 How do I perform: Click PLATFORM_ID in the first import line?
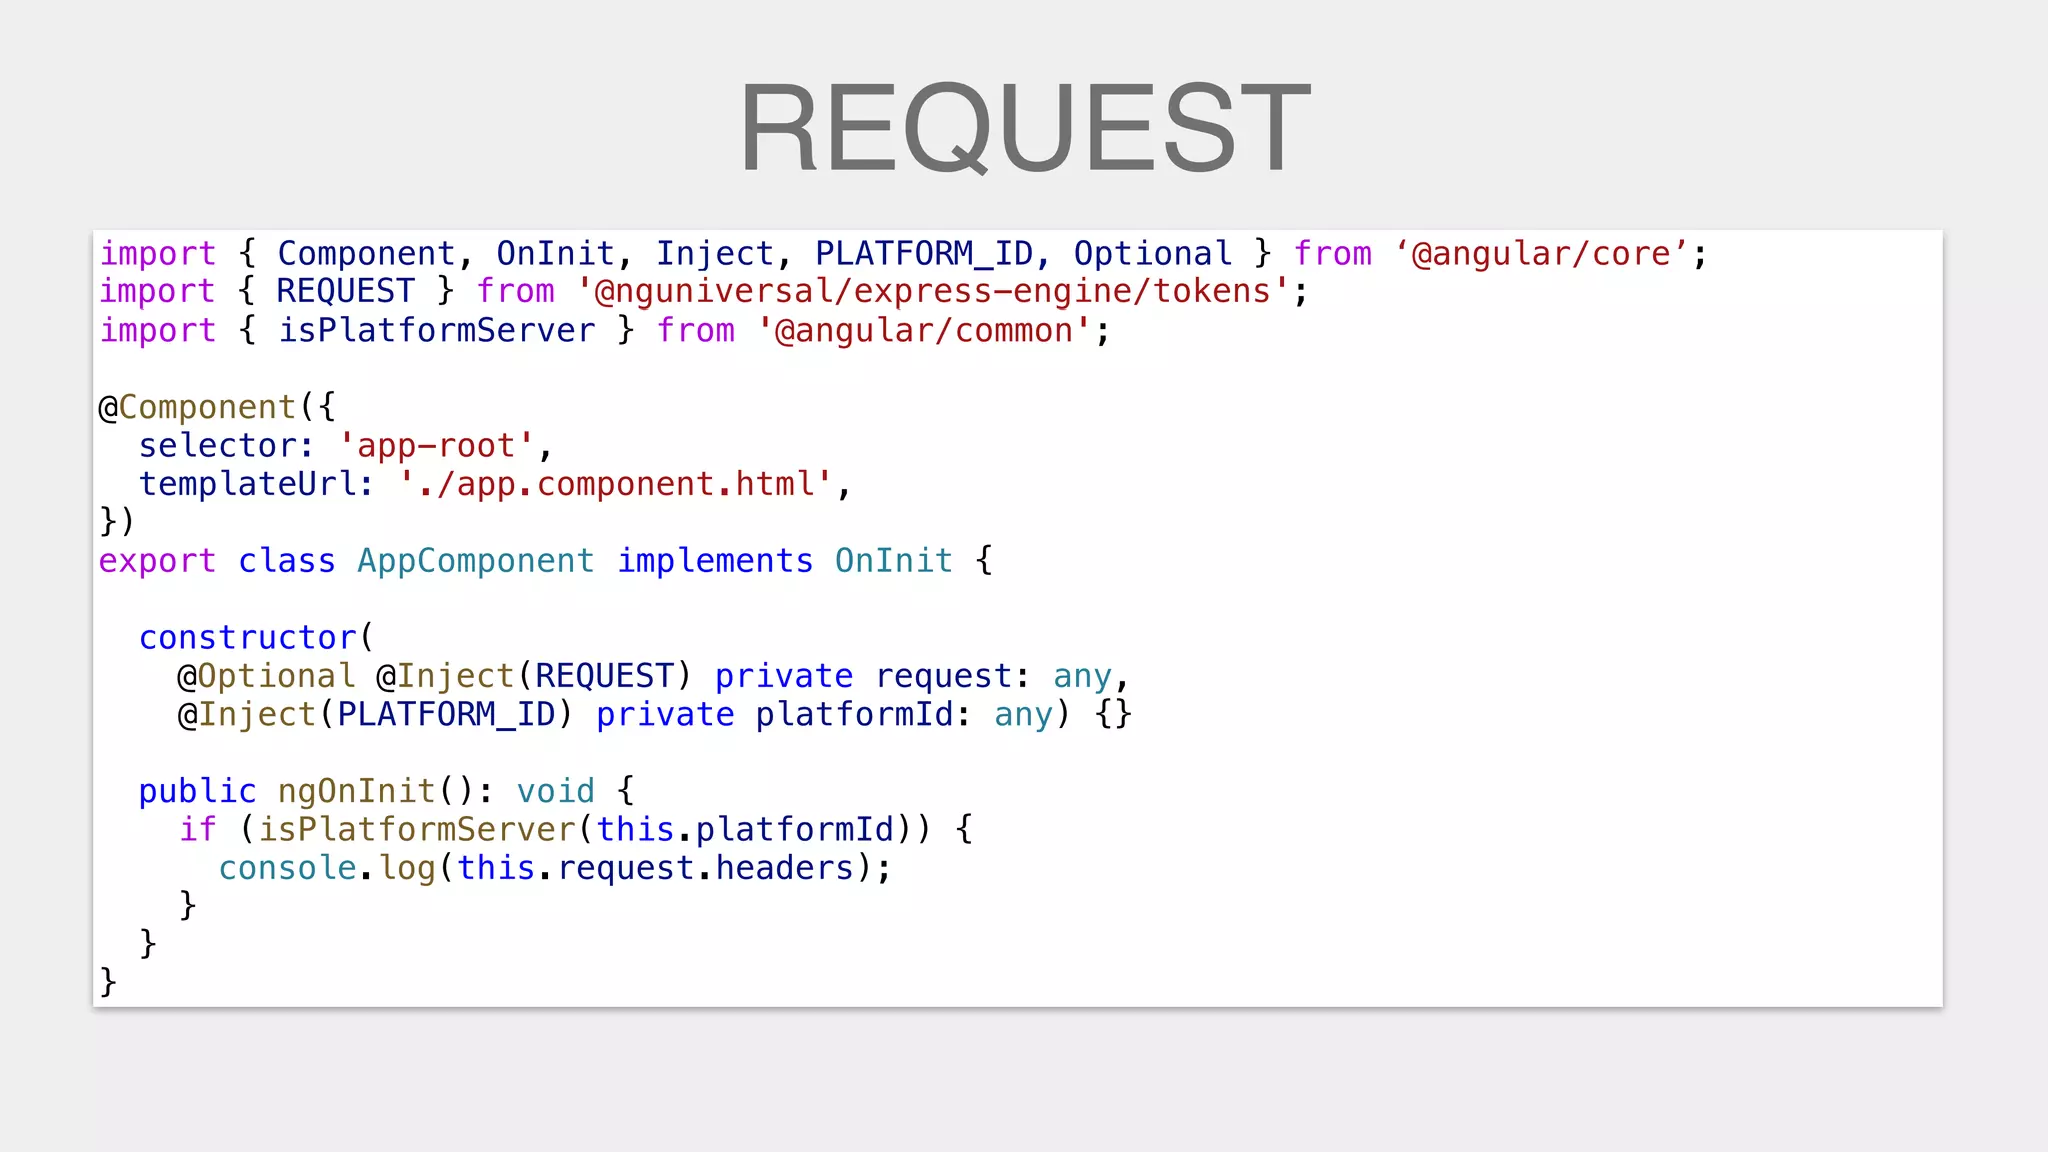924,254
